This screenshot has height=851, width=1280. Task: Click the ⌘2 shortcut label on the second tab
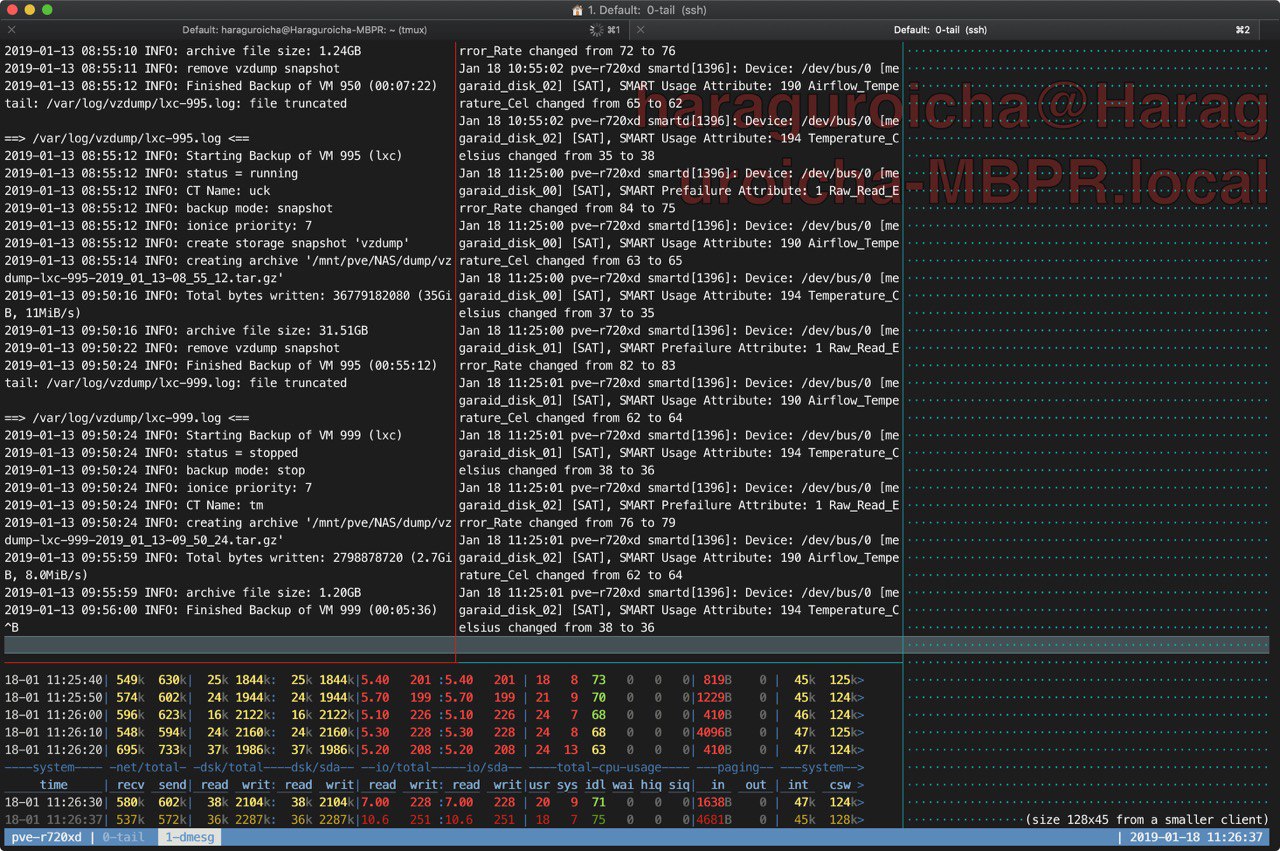(x=1243, y=30)
